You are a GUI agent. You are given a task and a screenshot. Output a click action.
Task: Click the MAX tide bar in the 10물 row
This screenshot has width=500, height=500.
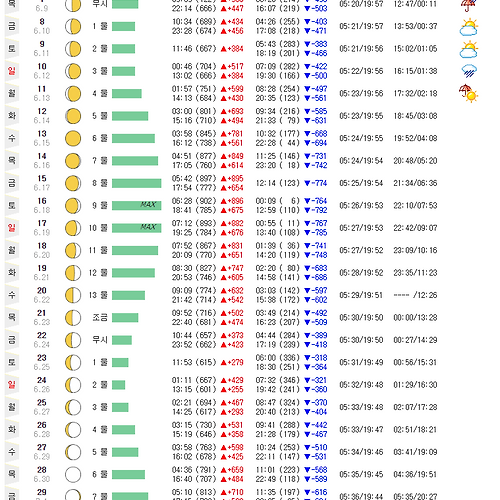tap(137, 228)
